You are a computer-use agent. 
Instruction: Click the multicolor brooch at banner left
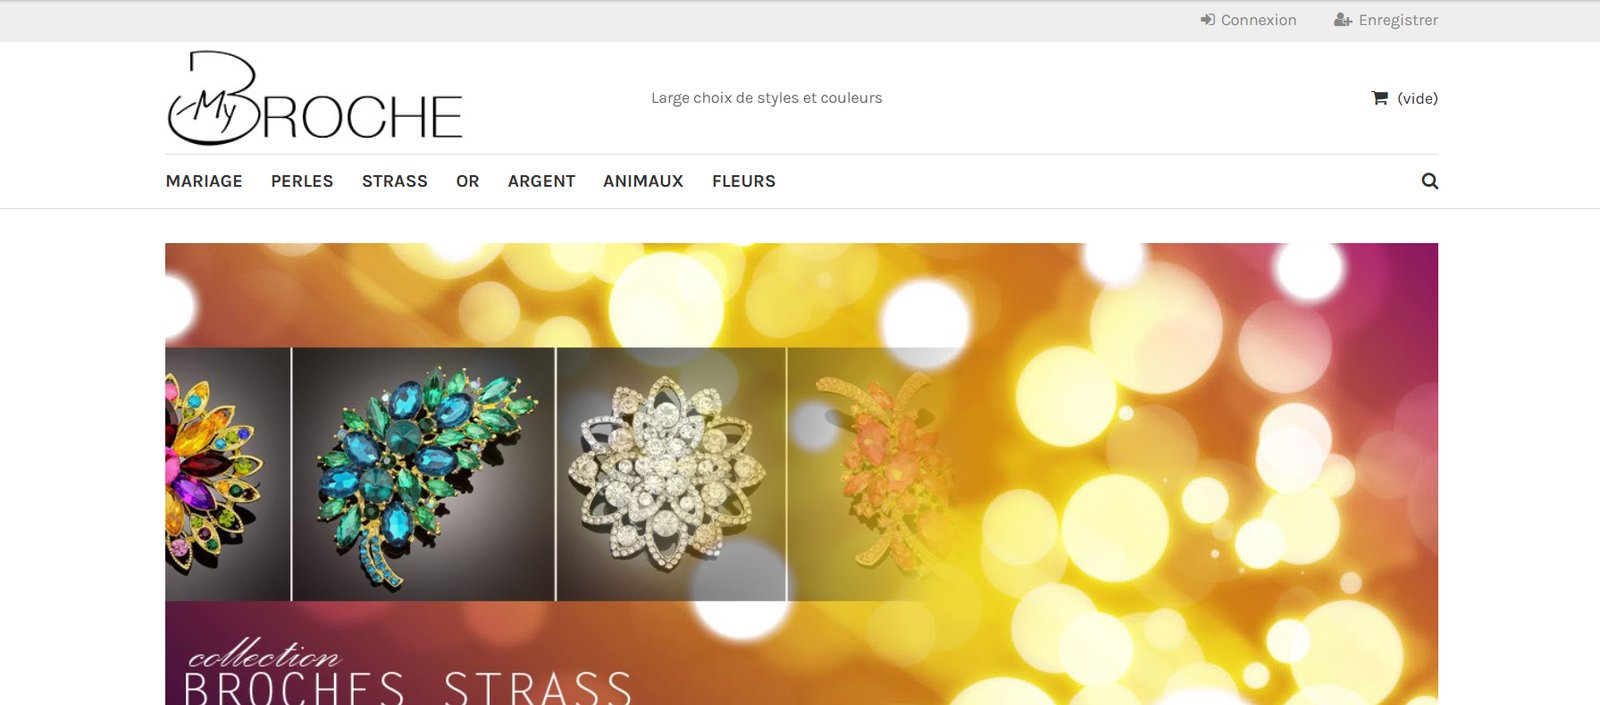coord(228,474)
